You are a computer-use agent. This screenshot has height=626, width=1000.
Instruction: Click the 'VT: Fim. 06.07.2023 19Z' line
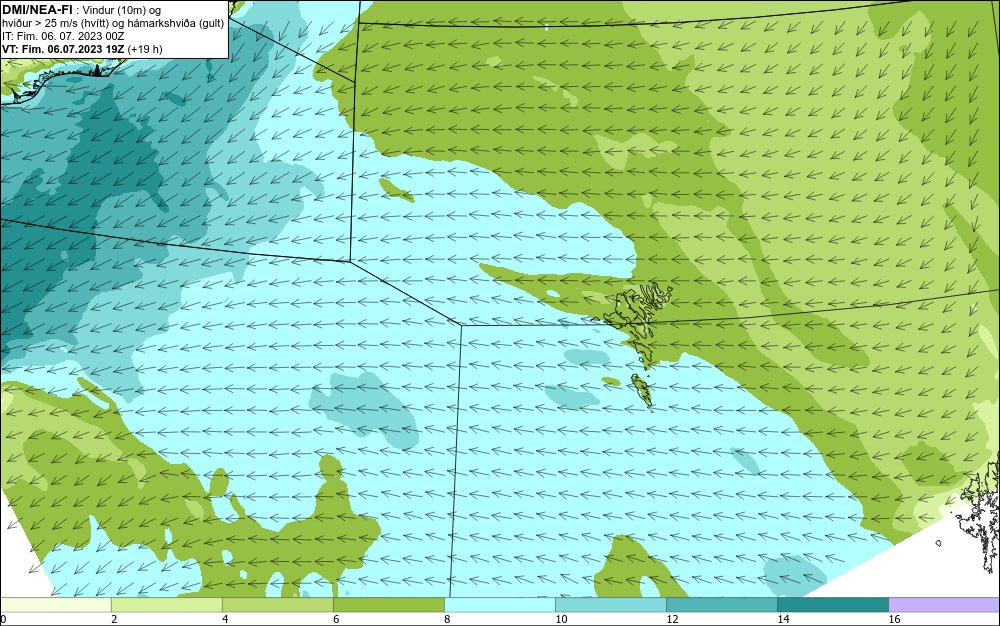(64, 49)
